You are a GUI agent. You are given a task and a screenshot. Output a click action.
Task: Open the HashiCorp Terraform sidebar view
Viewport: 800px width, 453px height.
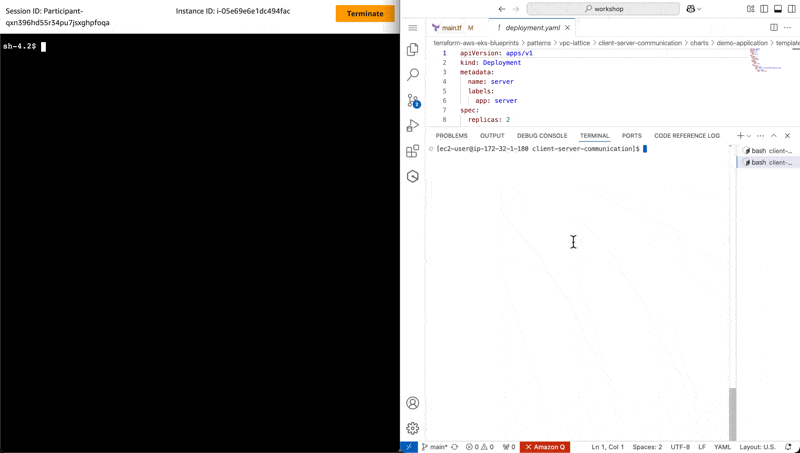(x=413, y=177)
